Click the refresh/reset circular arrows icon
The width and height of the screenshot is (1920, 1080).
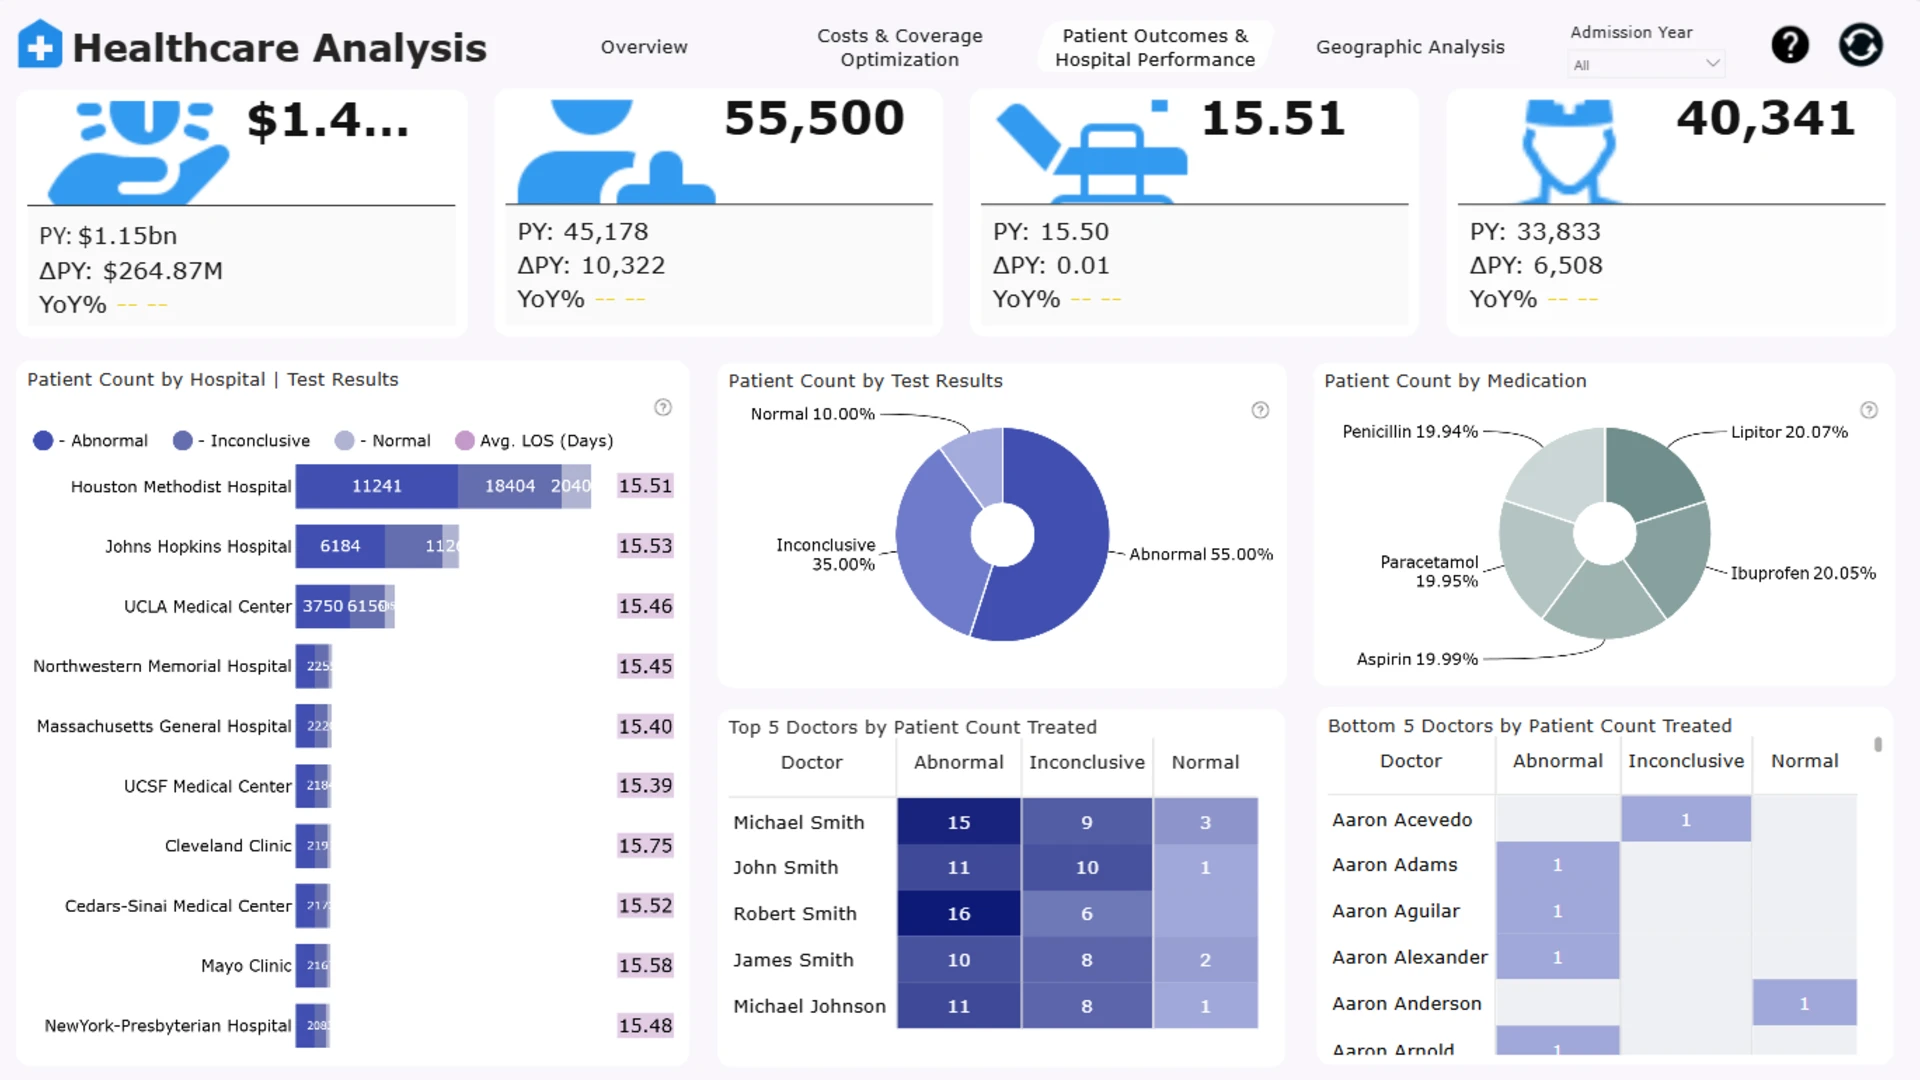[x=1860, y=45]
